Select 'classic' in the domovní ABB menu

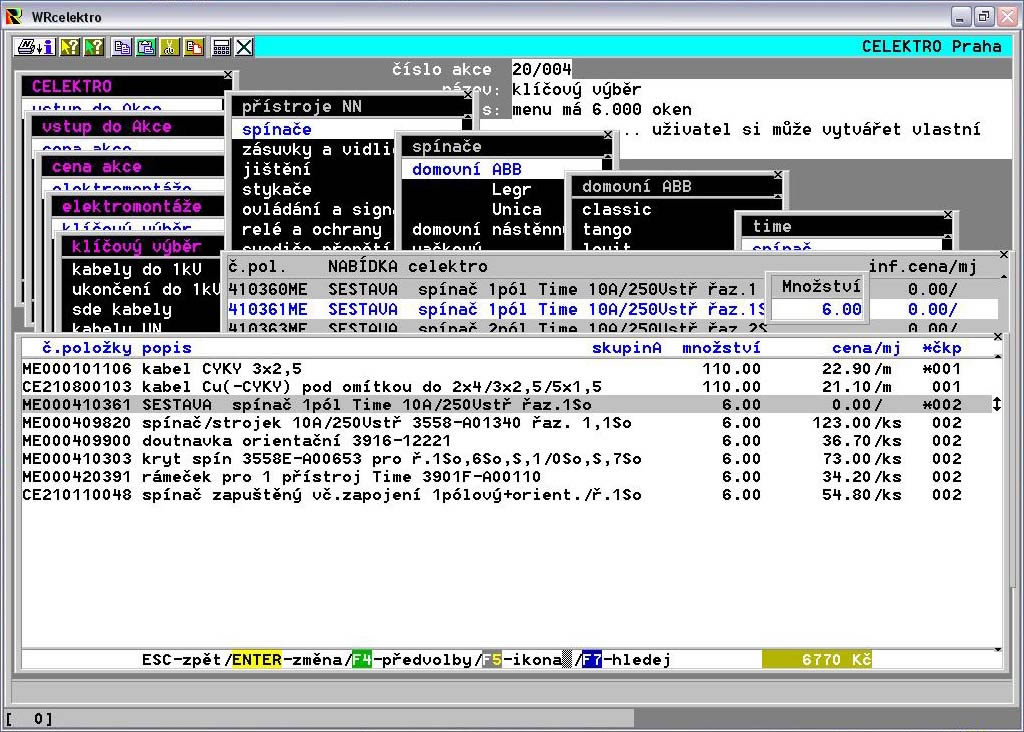[616, 209]
